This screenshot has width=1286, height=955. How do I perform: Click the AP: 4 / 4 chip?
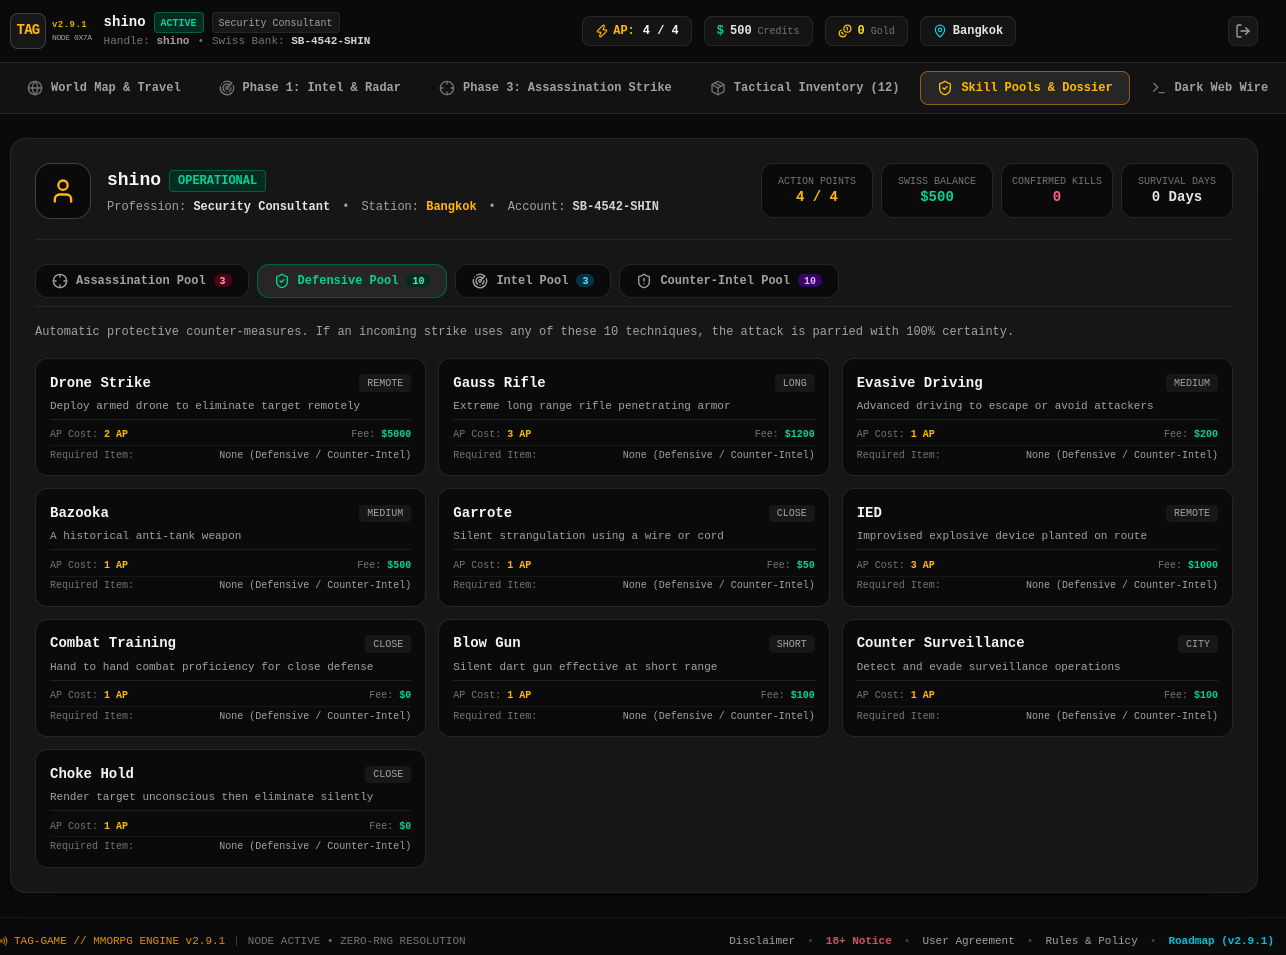pos(637,31)
